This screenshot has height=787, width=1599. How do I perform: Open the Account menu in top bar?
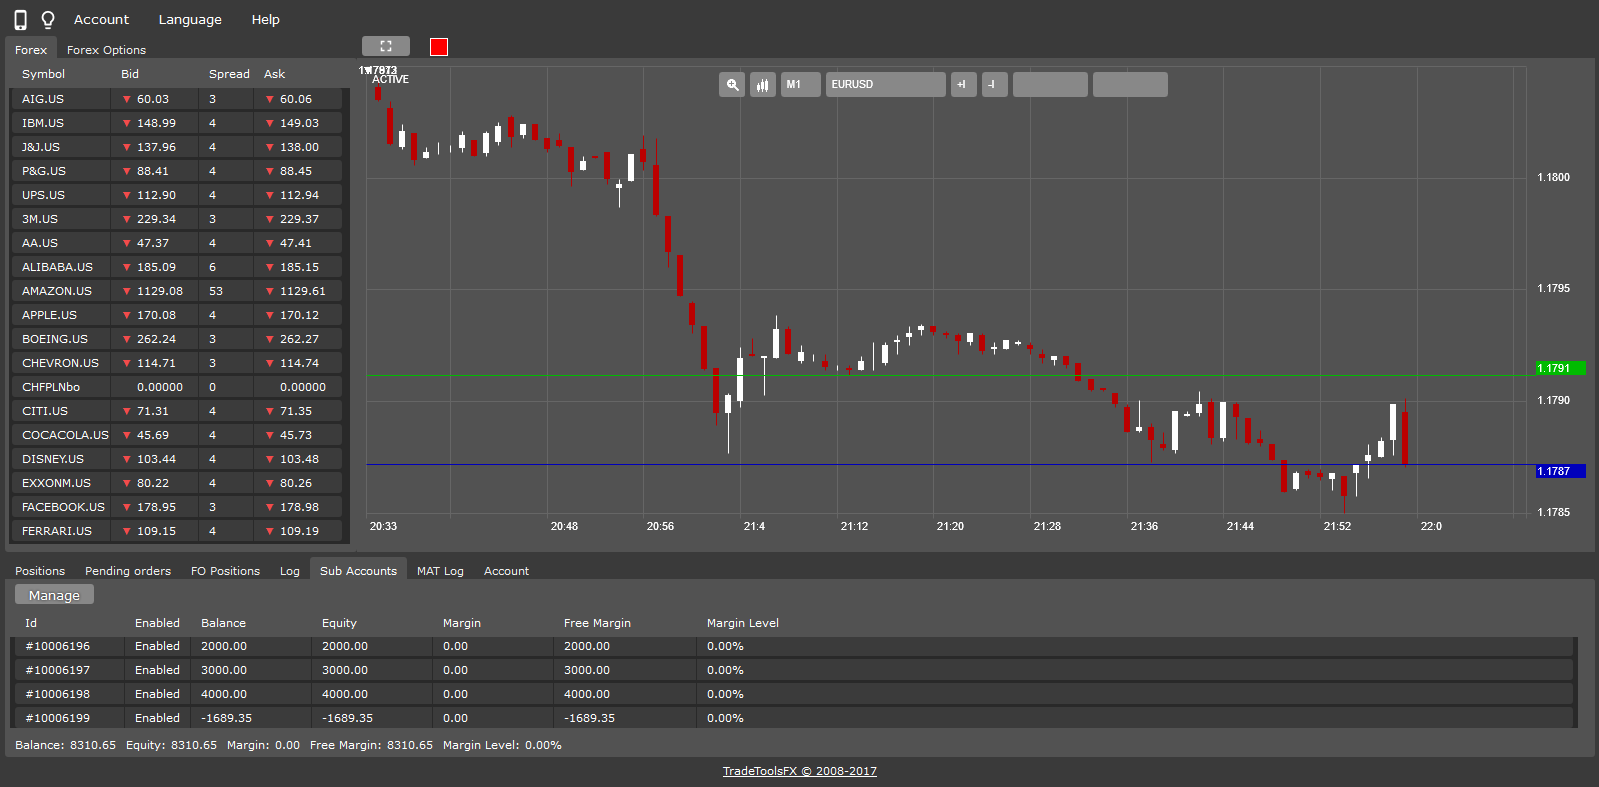[101, 20]
